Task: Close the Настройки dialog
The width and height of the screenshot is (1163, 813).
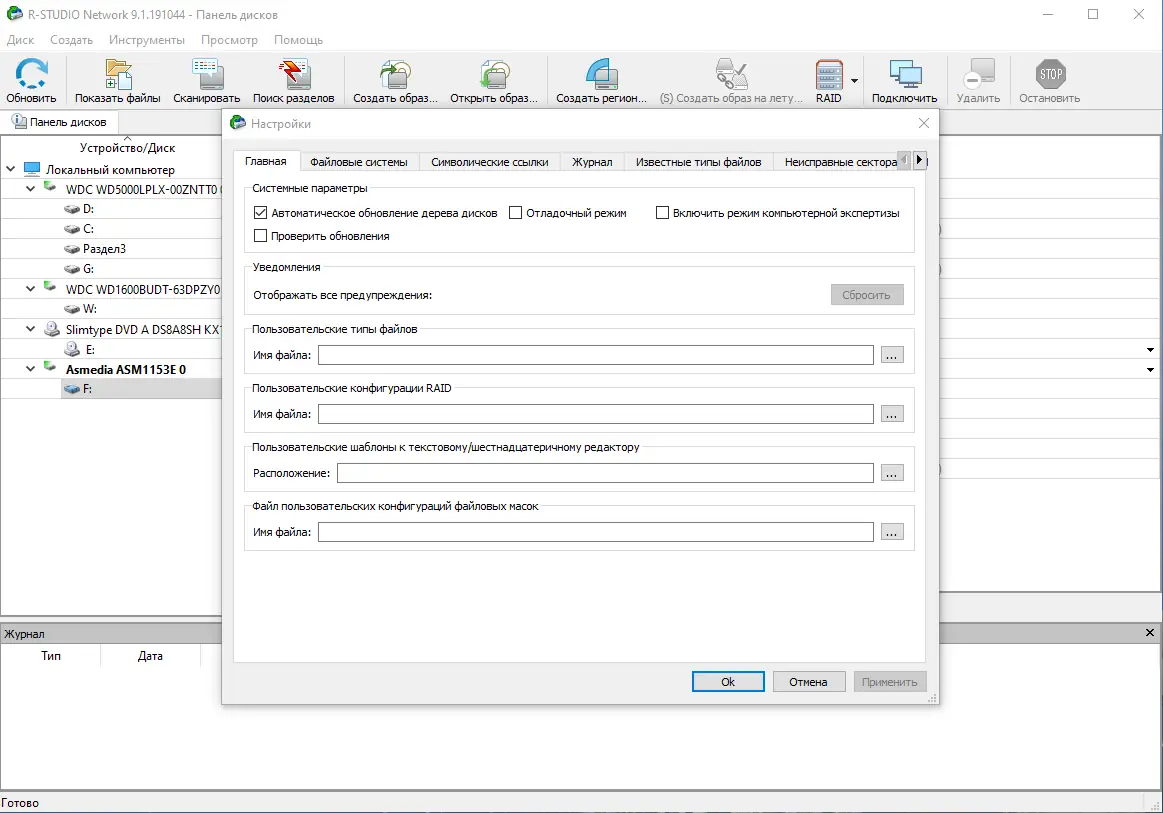Action: (923, 123)
